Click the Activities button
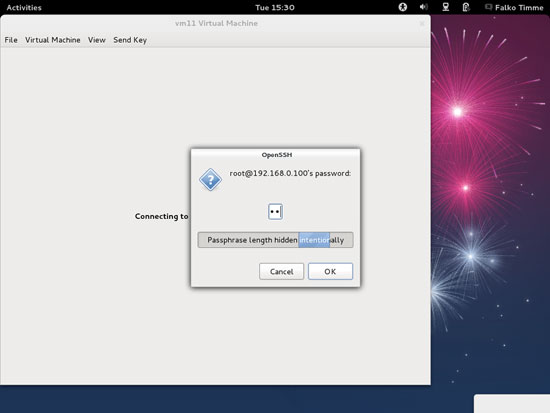 pos(24,7)
